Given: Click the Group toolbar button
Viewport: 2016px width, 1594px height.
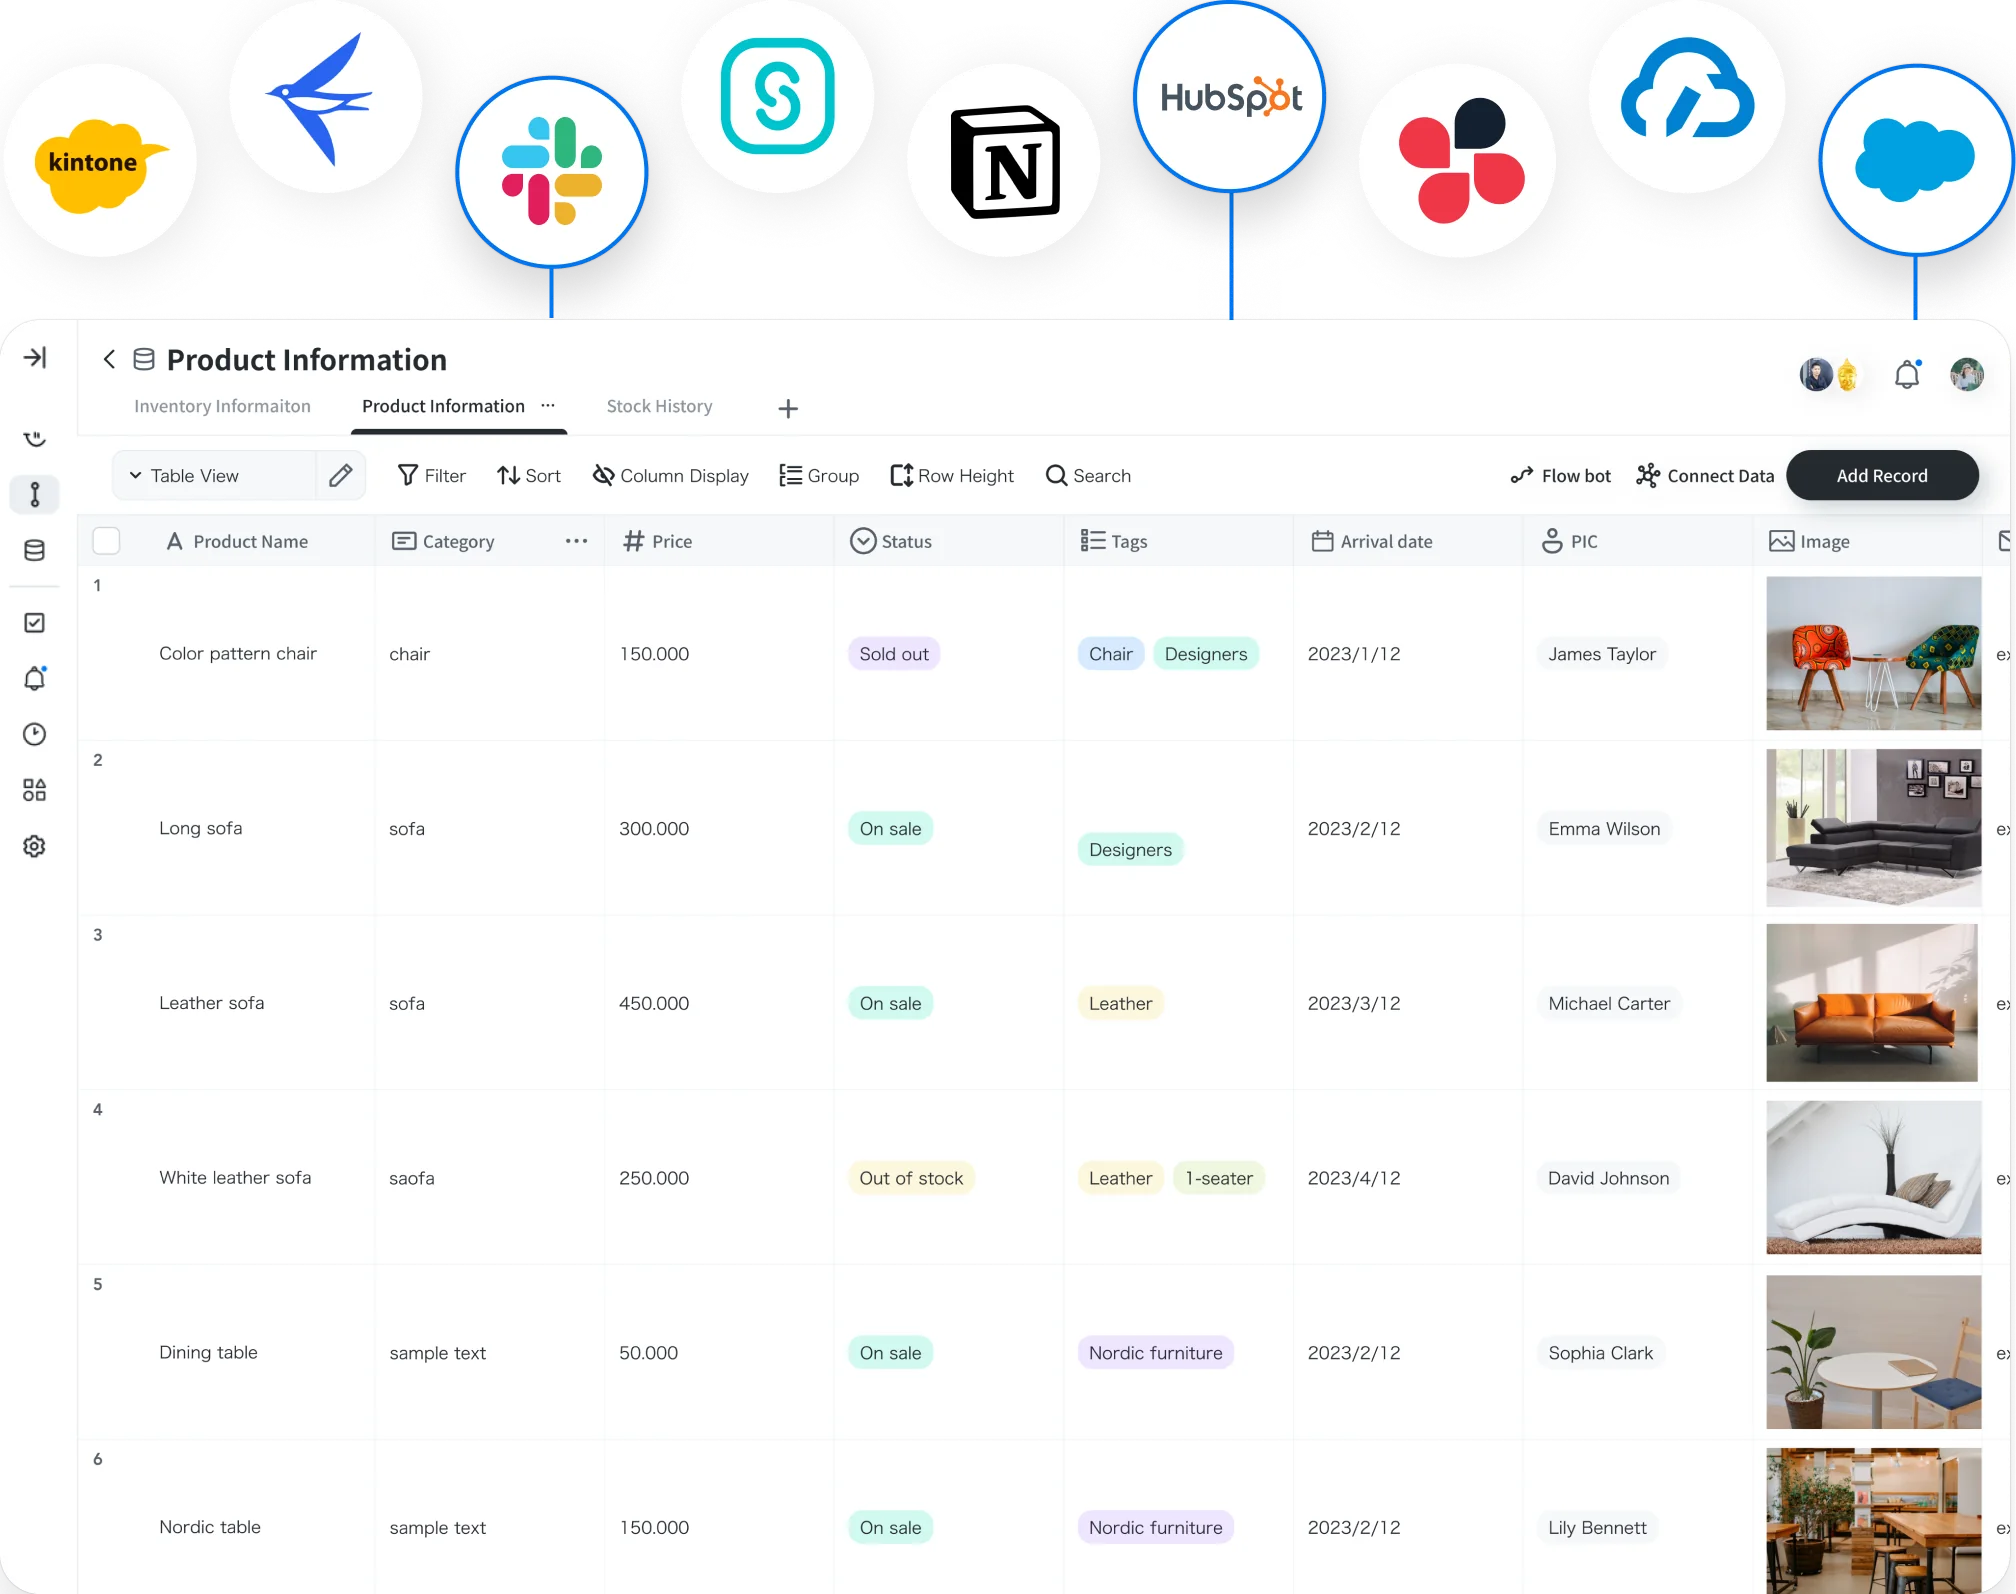Looking at the screenshot, I should click(x=819, y=476).
